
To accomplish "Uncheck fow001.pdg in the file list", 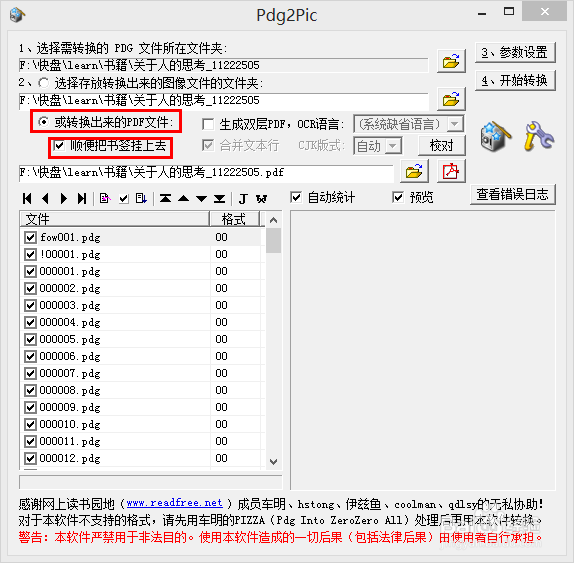I will pos(30,237).
